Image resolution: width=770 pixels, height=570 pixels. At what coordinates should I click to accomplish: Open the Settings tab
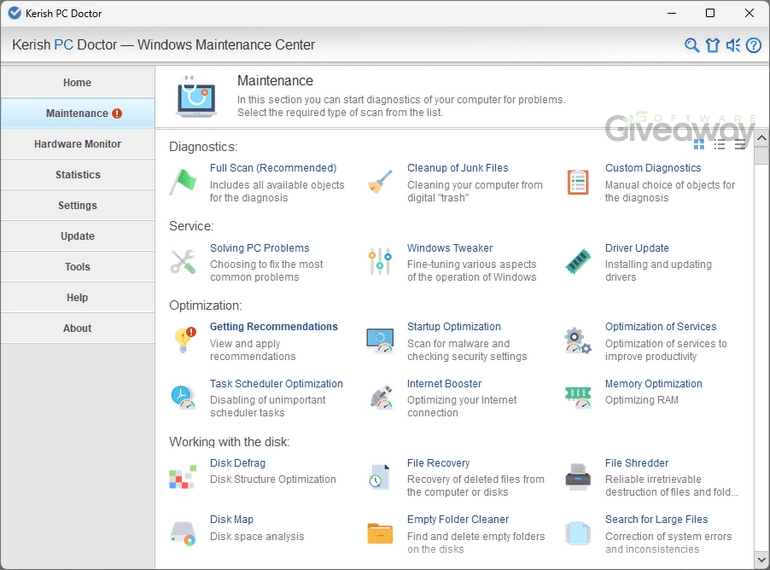coord(77,205)
